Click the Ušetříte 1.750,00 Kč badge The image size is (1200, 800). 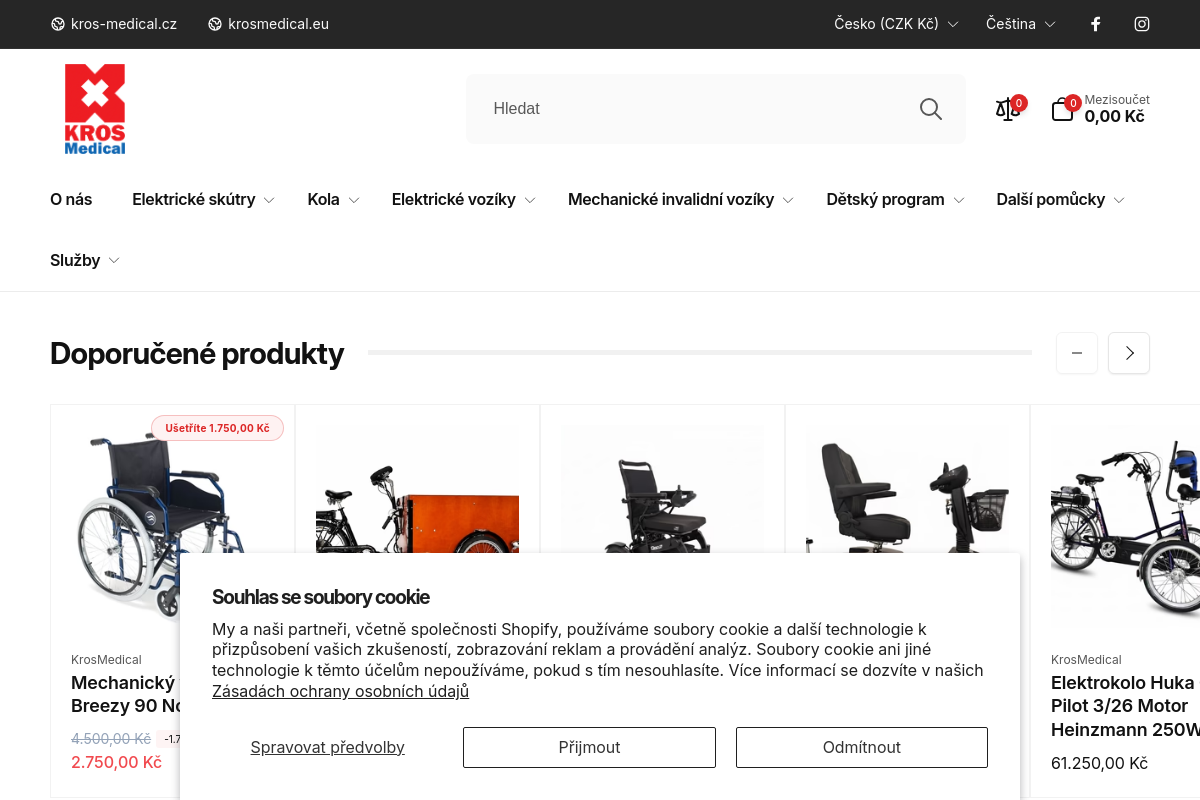[217, 428]
